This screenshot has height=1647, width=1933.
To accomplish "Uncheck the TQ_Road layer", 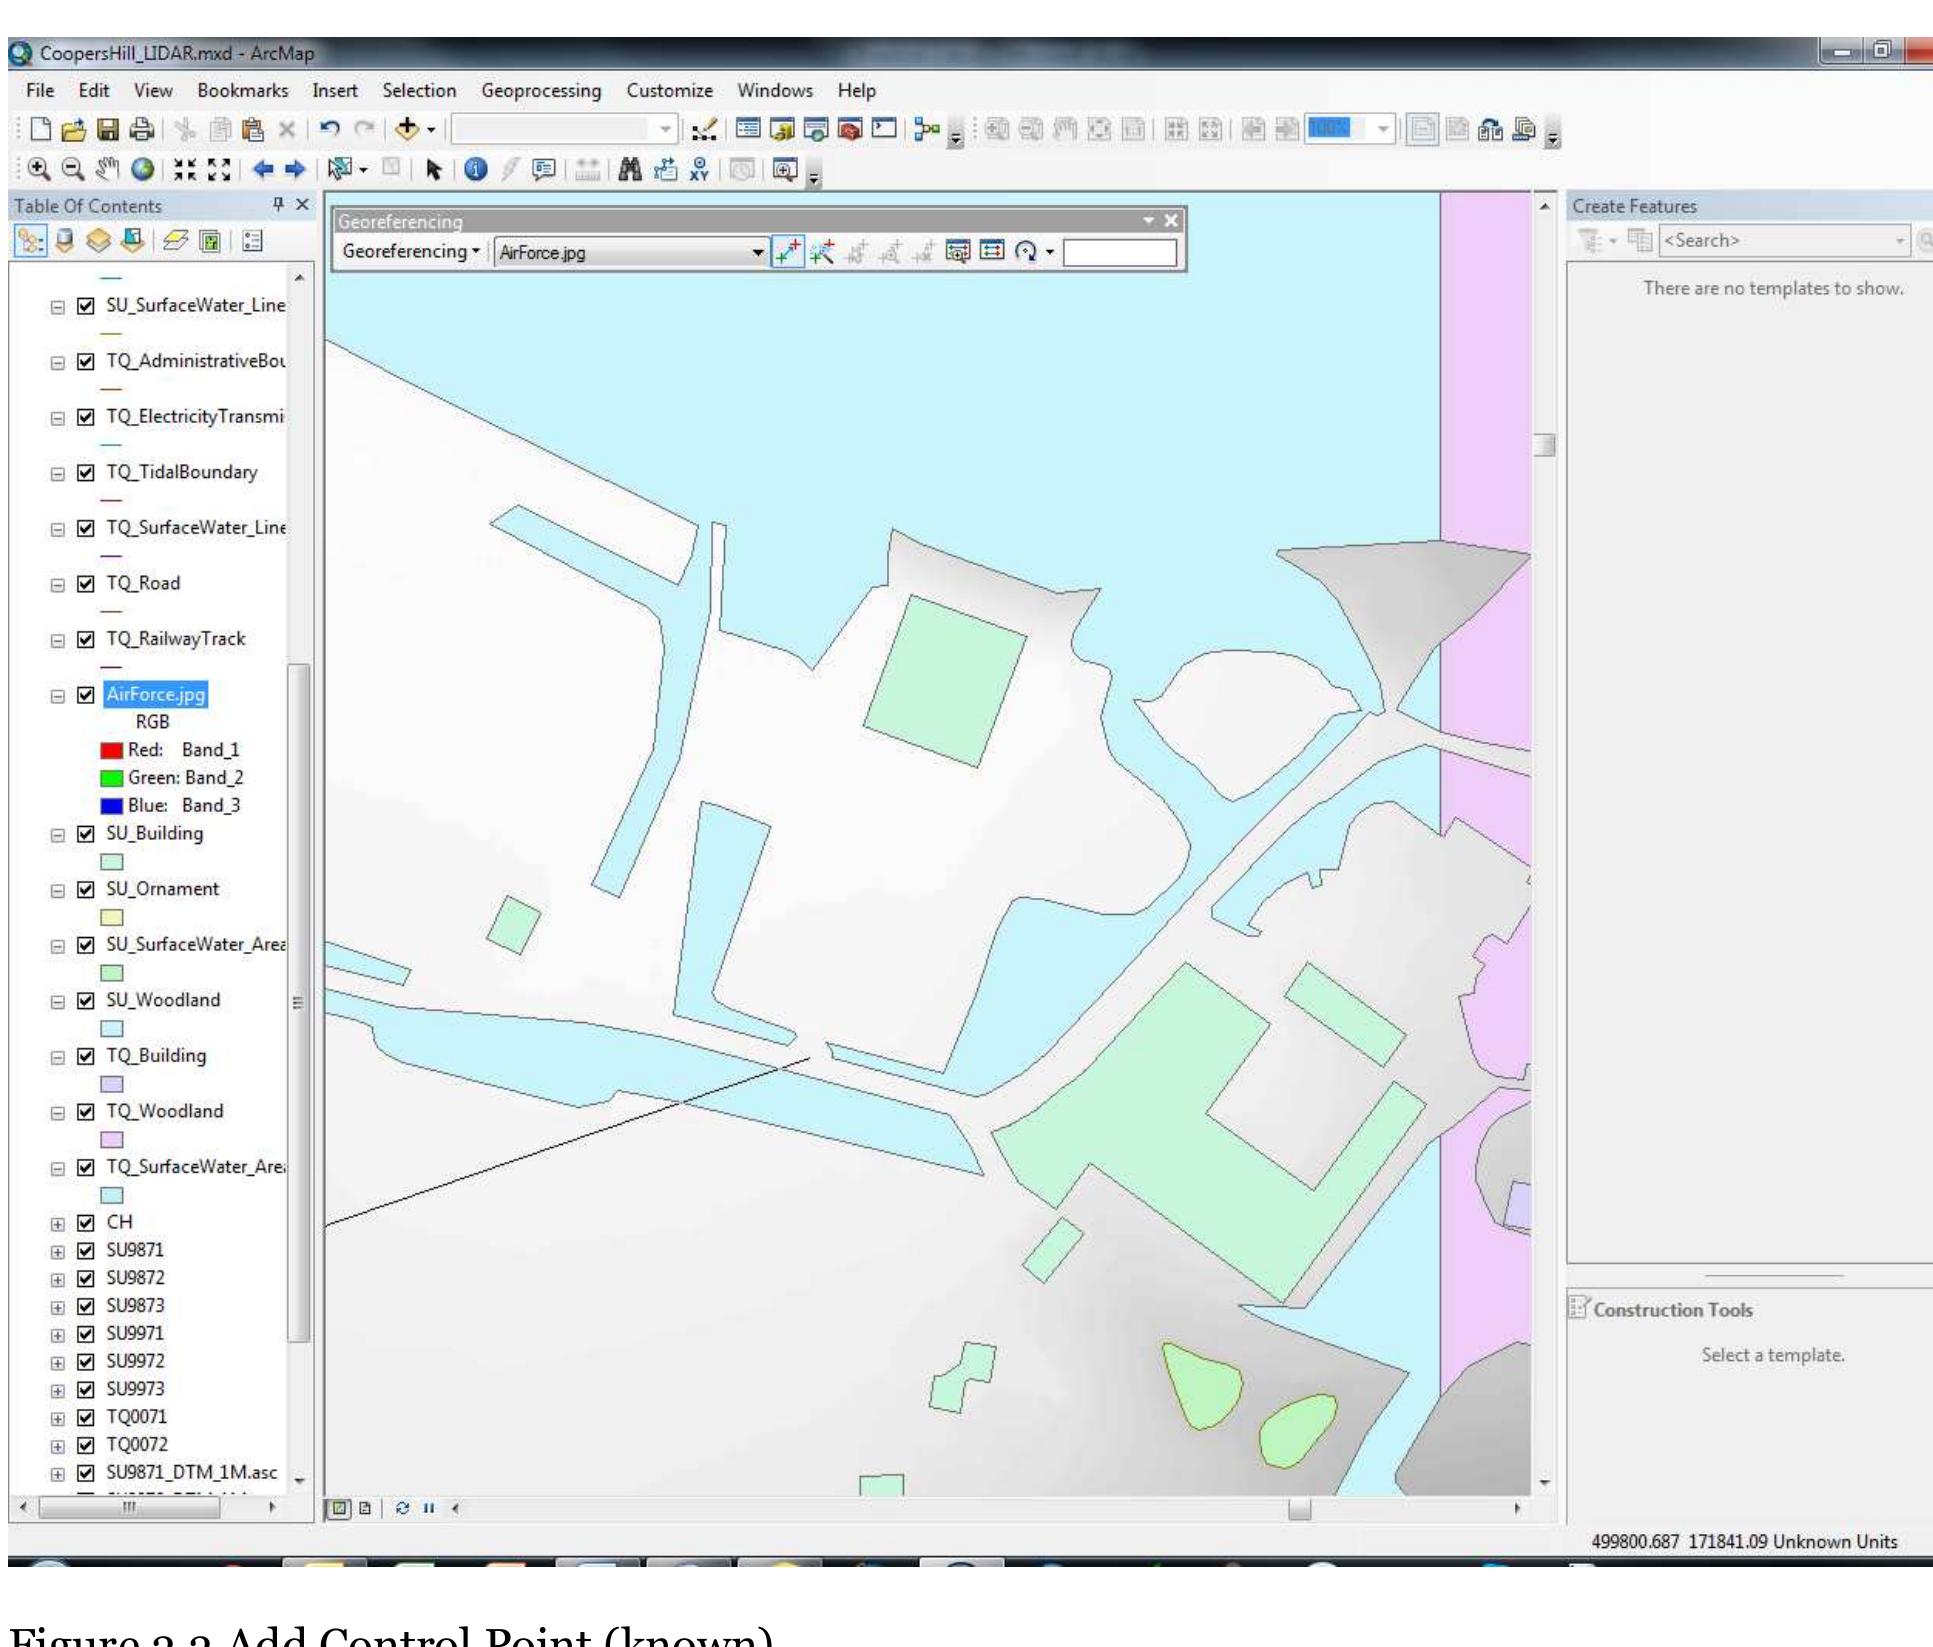I will click(x=86, y=584).
